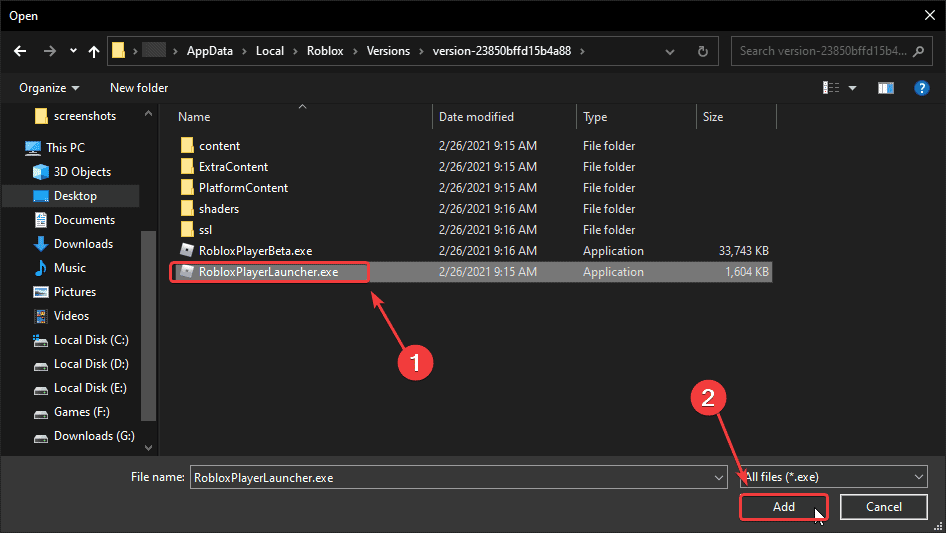This screenshot has height=533, width=946.
Task: Open Games (F:) drive
Action: [x=81, y=412]
